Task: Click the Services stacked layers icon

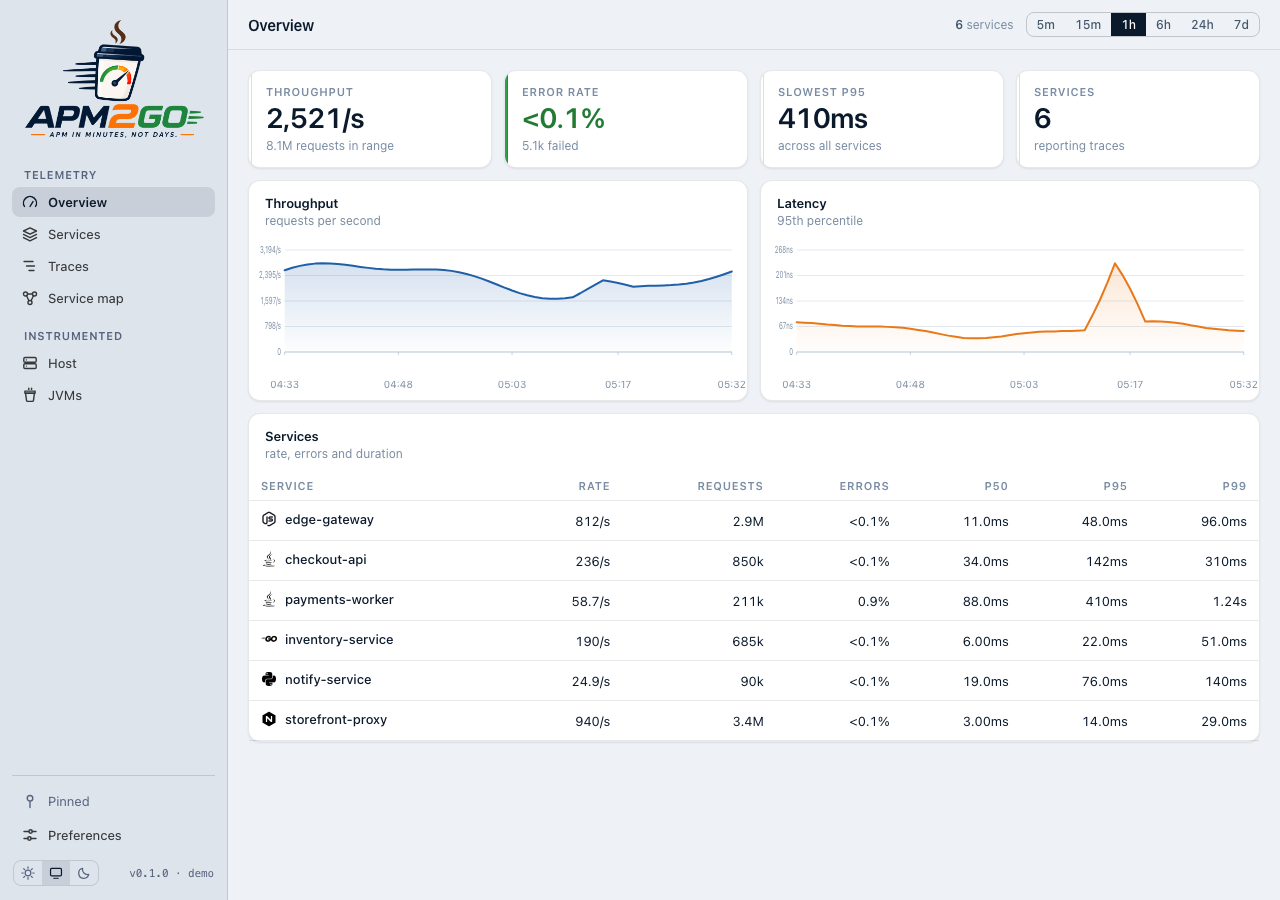Action: tap(30, 234)
